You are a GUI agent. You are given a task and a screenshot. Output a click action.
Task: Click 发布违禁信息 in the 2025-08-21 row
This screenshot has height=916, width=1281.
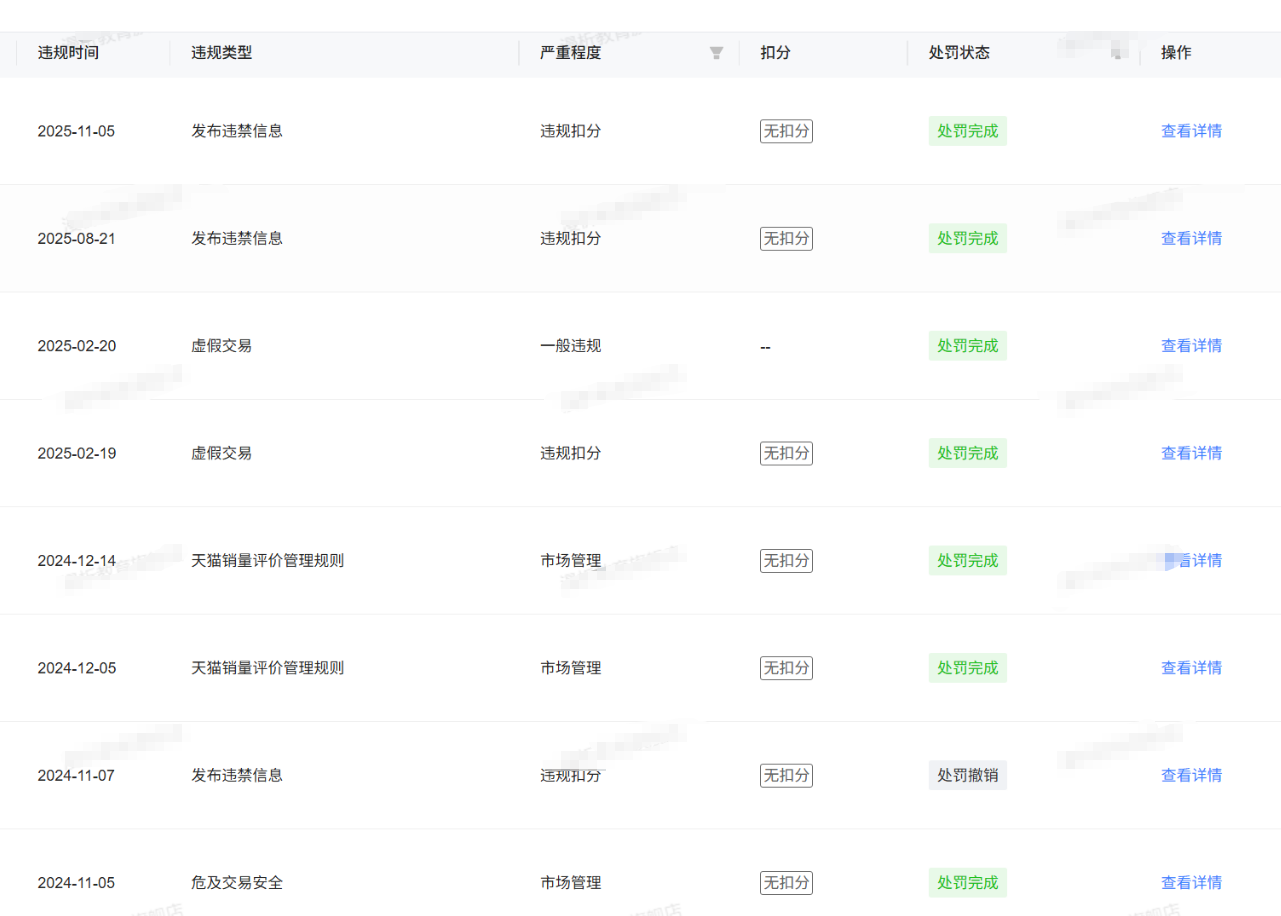pyautogui.click(x=237, y=238)
